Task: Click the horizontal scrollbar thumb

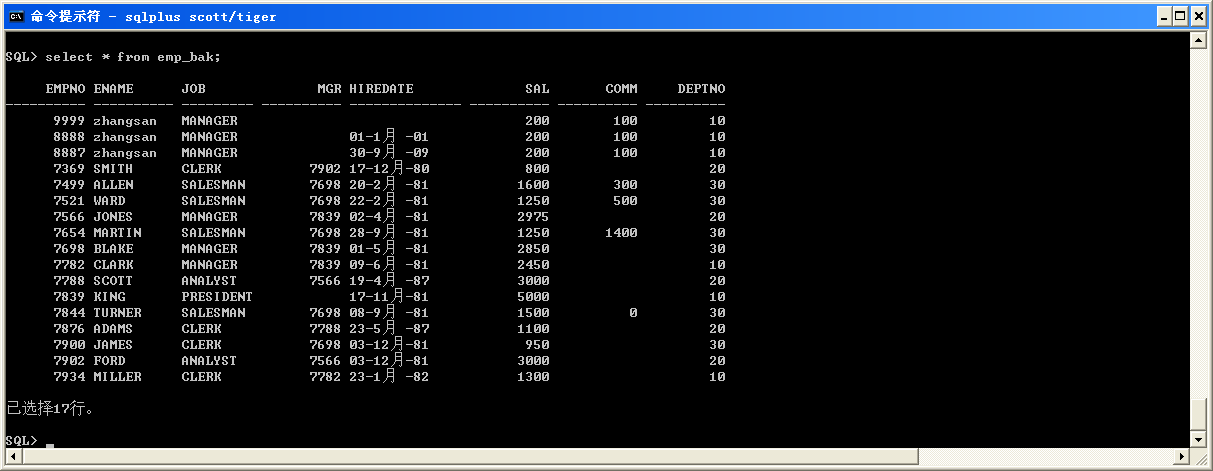Action: (x=470, y=457)
